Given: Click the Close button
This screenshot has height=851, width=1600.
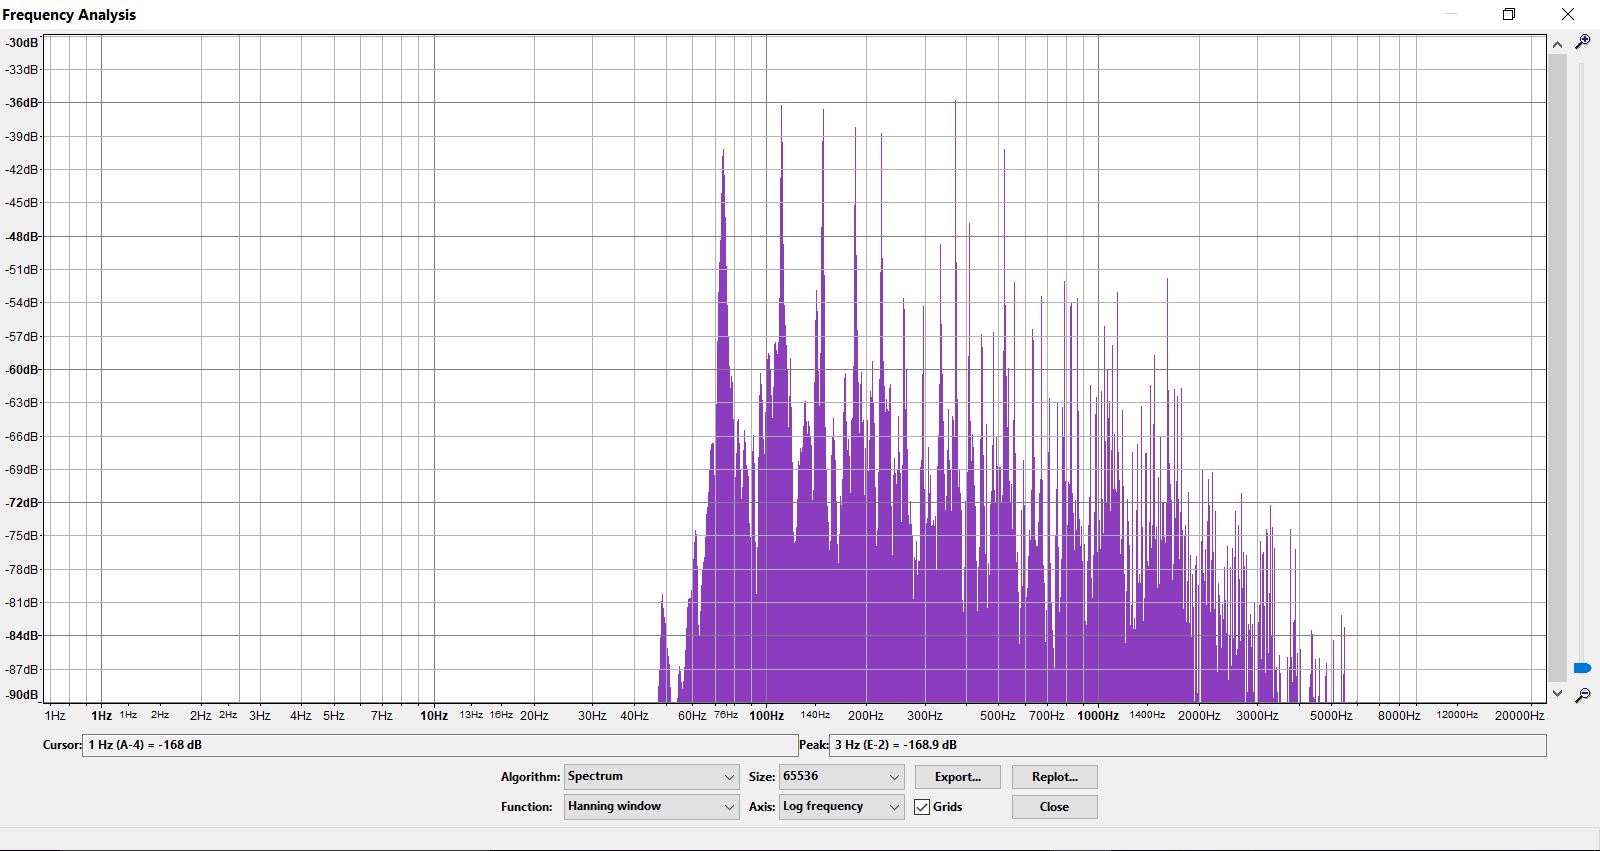Looking at the screenshot, I should [1054, 807].
